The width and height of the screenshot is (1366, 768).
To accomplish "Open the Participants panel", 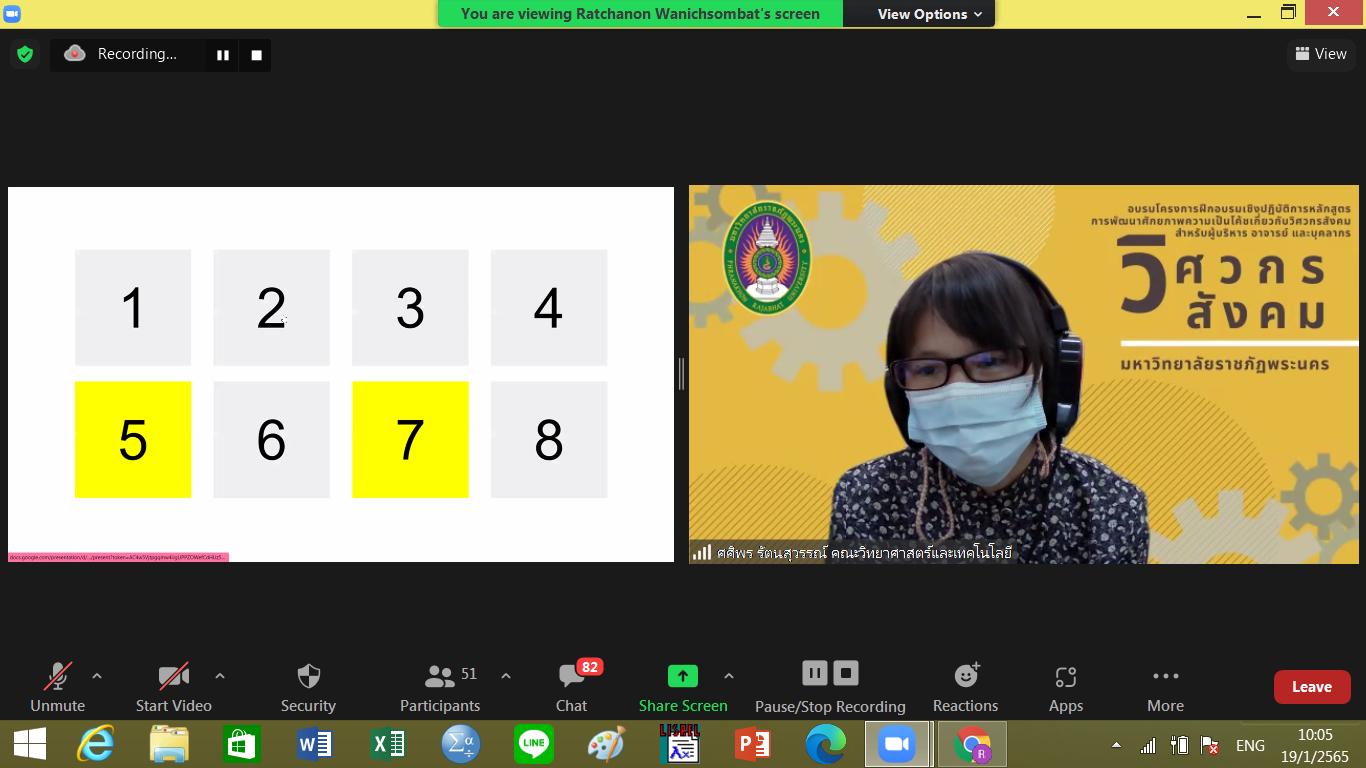I will point(440,688).
